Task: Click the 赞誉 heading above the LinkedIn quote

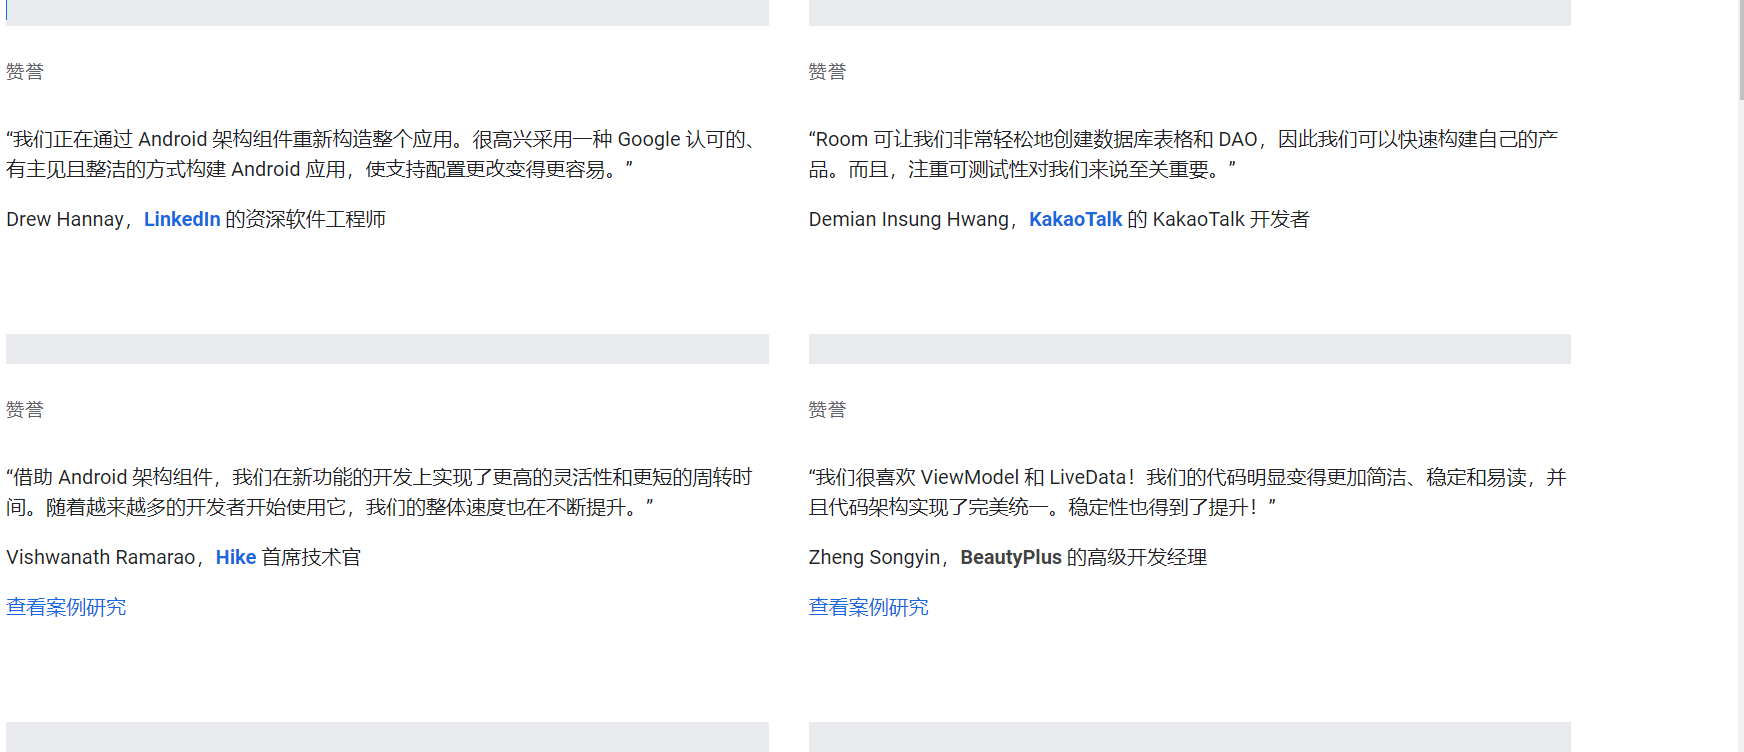Action: tap(25, 72)
